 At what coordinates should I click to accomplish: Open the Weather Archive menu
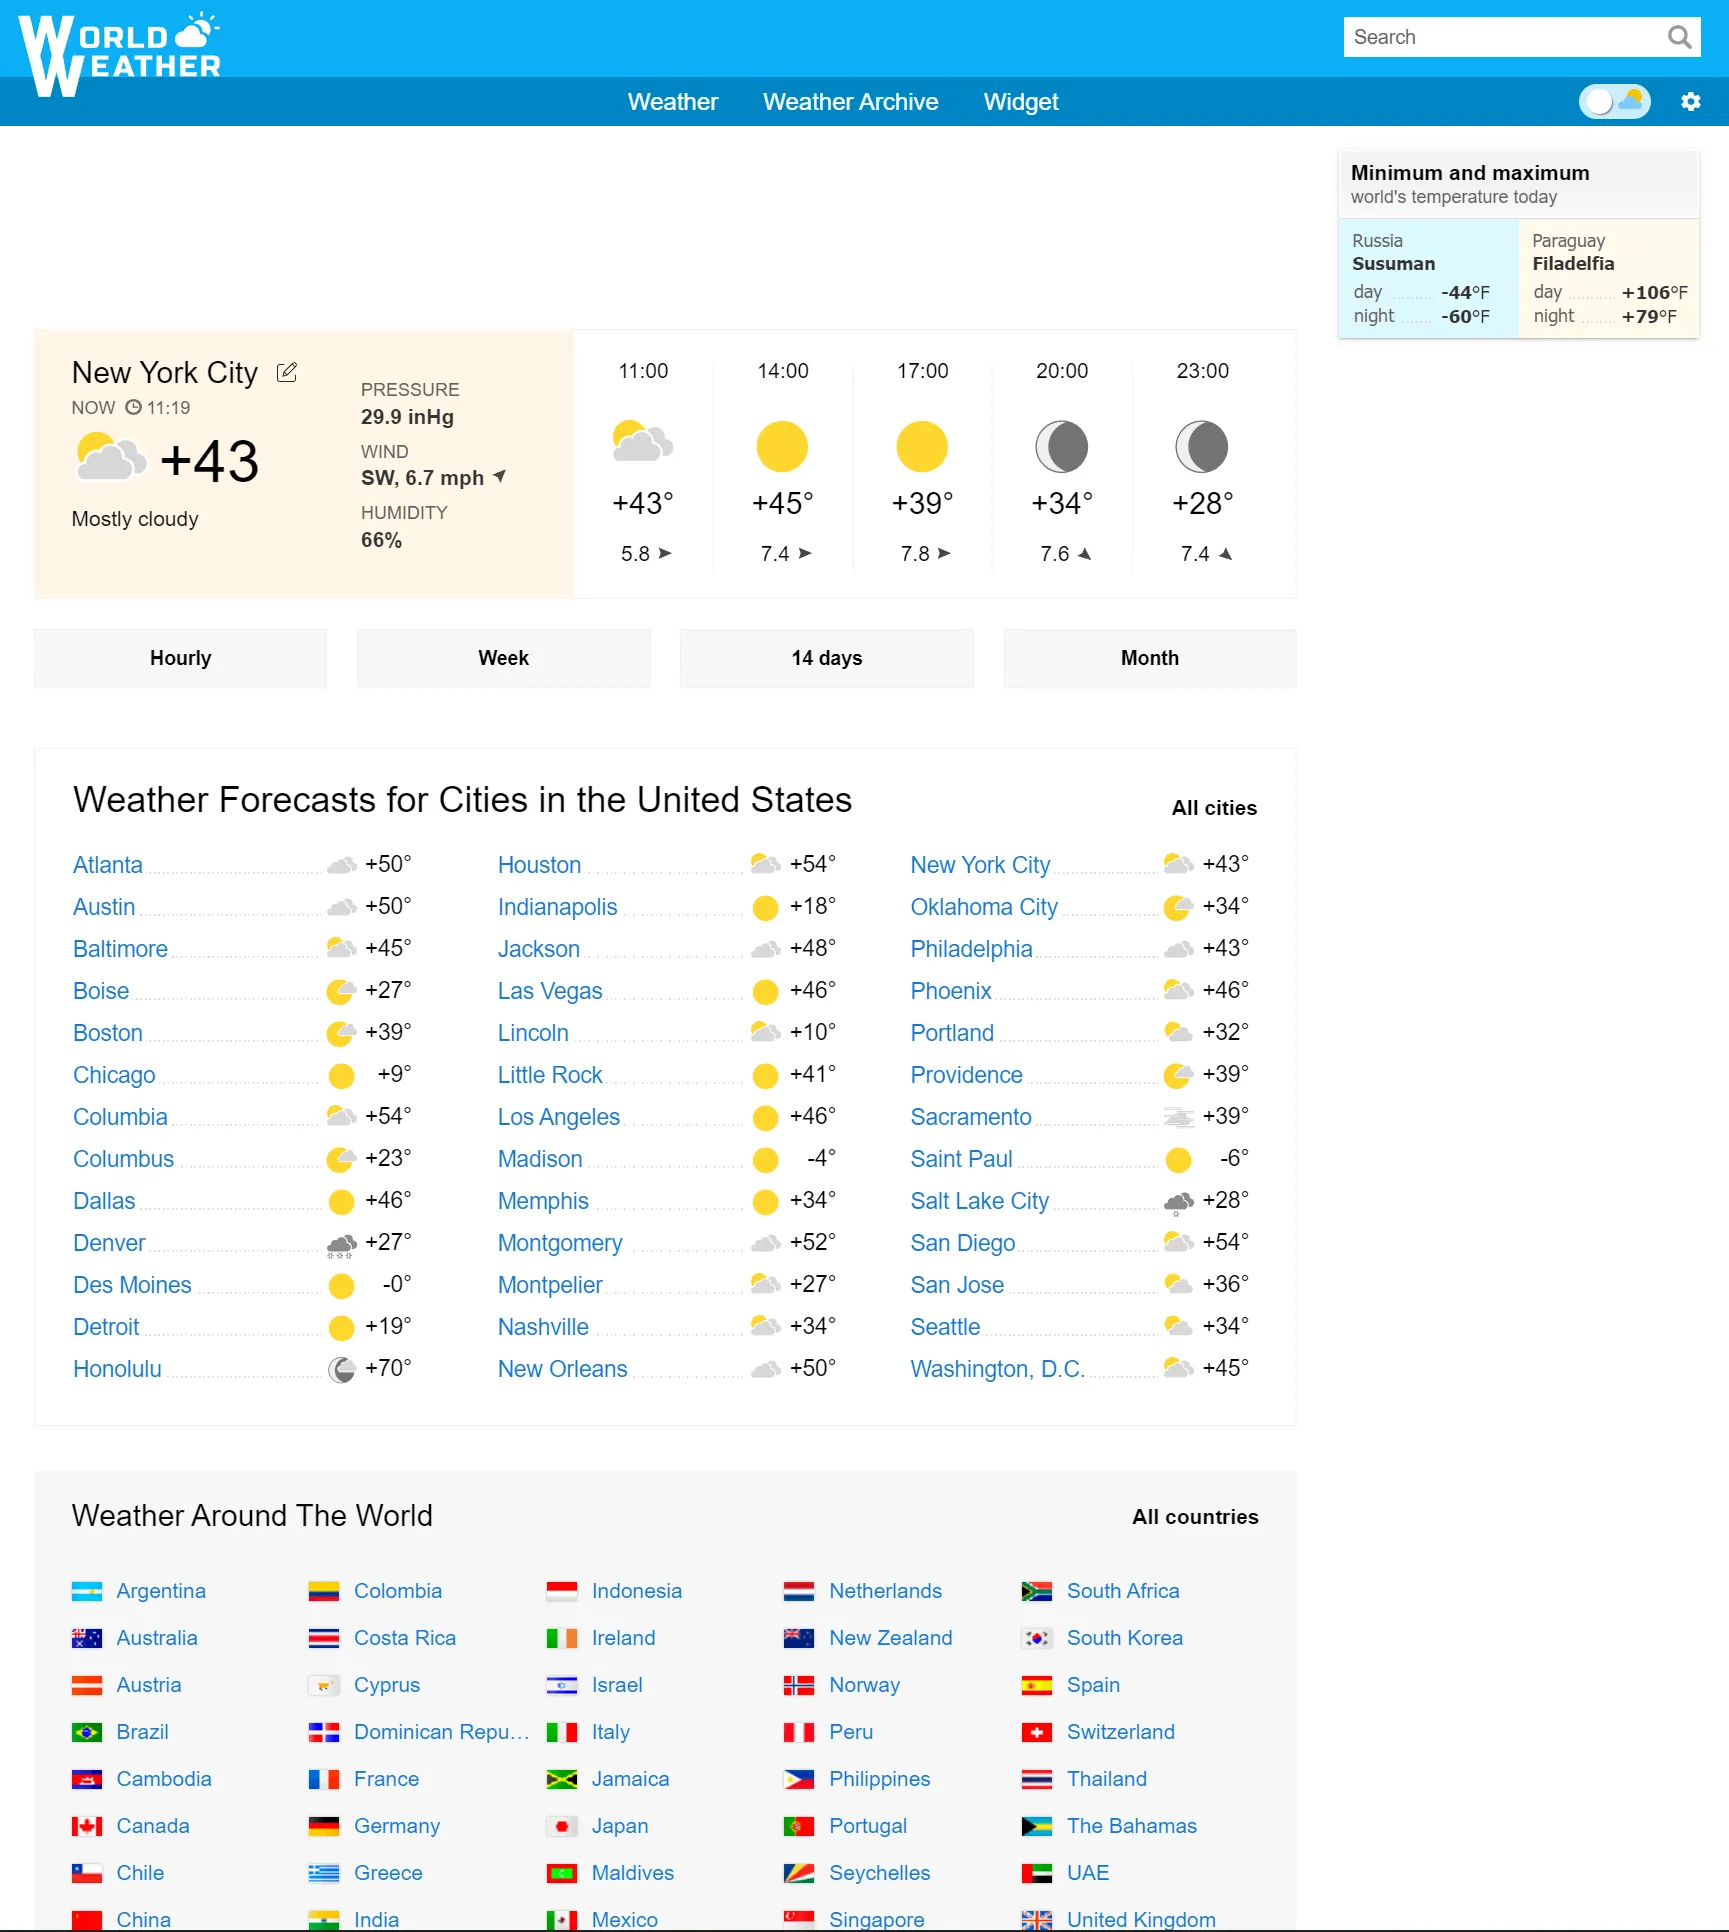[850, 101]
